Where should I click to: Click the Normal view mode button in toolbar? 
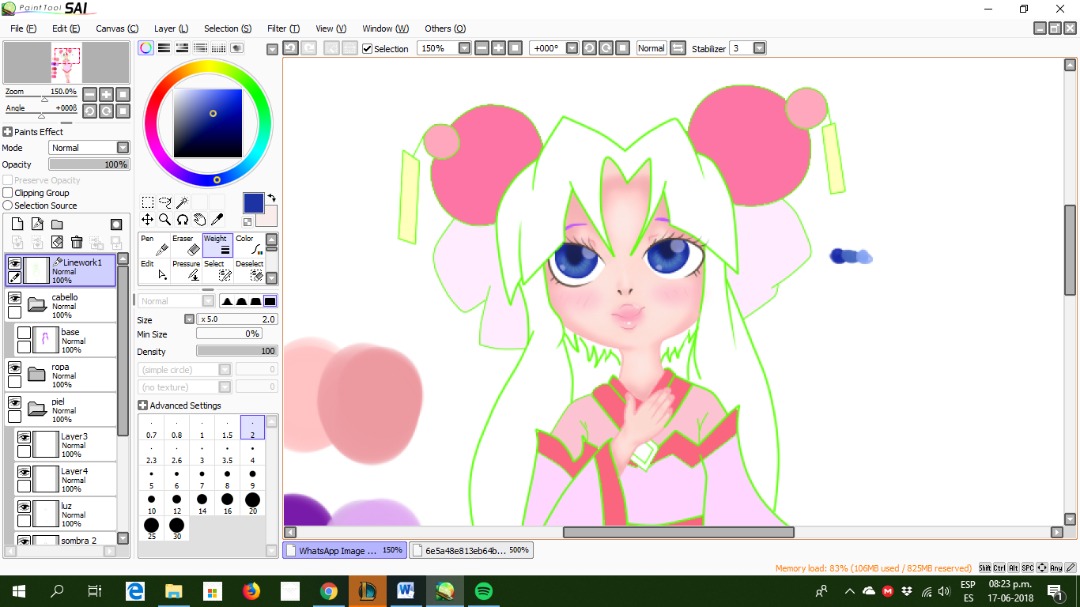651,48
